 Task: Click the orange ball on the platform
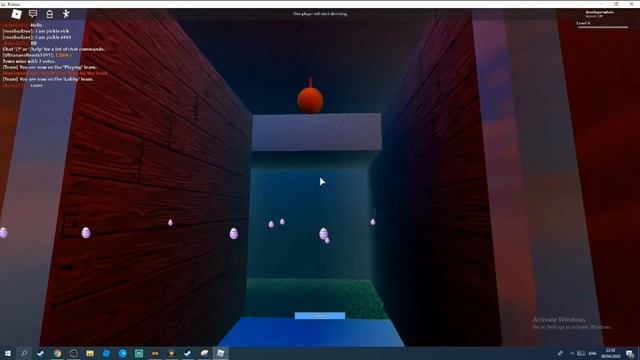click(x=310, y=100)
